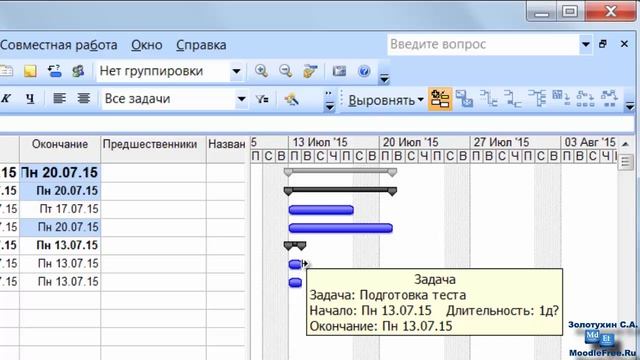Click the icon right of the highlighted orange button
Screen dimensions: 640x360
(x=464, y=99)
